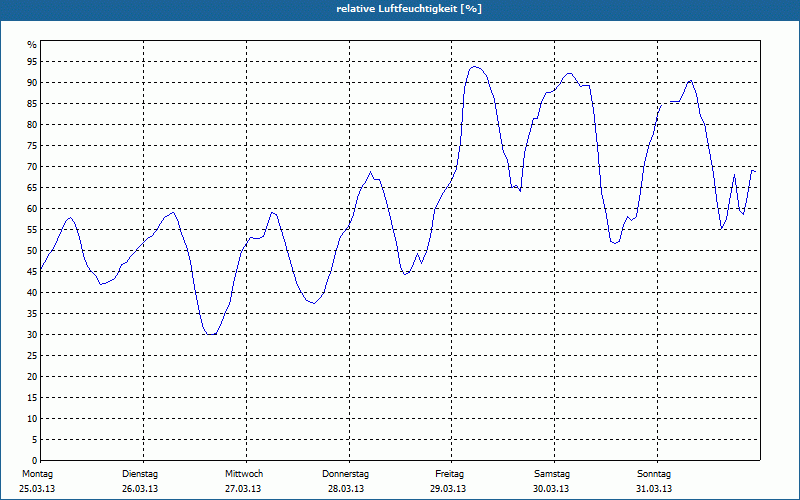Screen dimensions: 800x500
Task: Select the 'Donnerstag' day label
Action: click(345, 474)
